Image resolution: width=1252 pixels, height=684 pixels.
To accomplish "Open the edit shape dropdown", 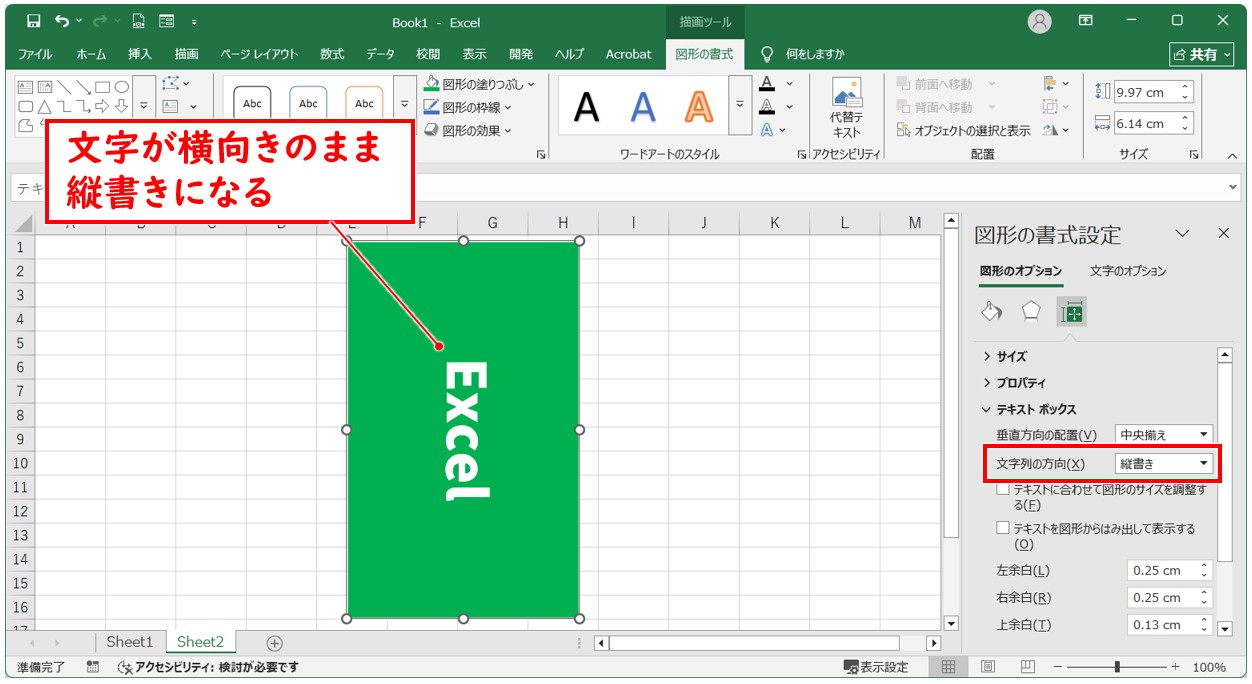I will coord(176,84).
